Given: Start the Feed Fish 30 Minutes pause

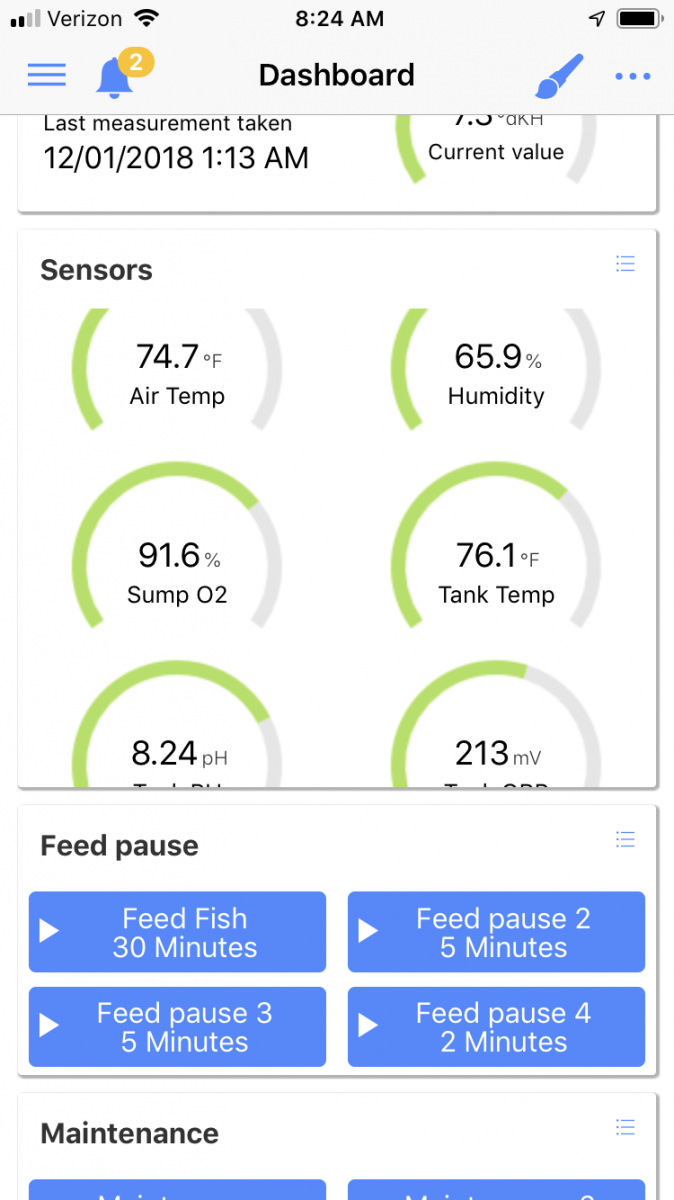Looking at the screenshot, I should click(177, 932).
